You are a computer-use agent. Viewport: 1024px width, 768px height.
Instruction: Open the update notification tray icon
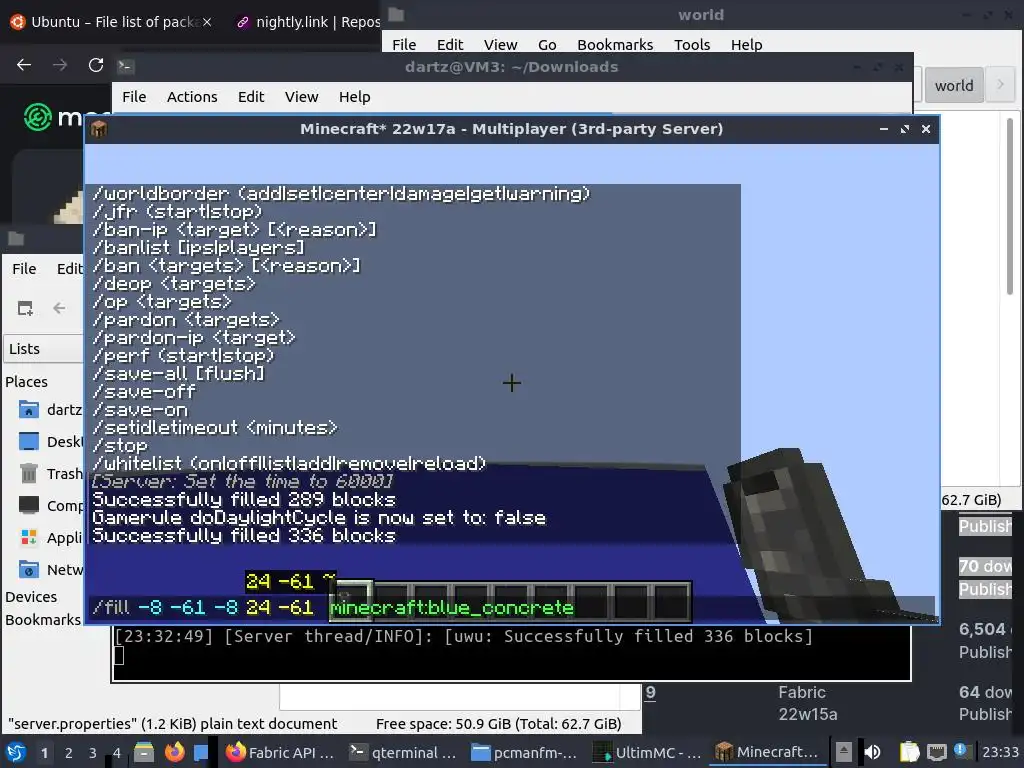coord(961,751)
